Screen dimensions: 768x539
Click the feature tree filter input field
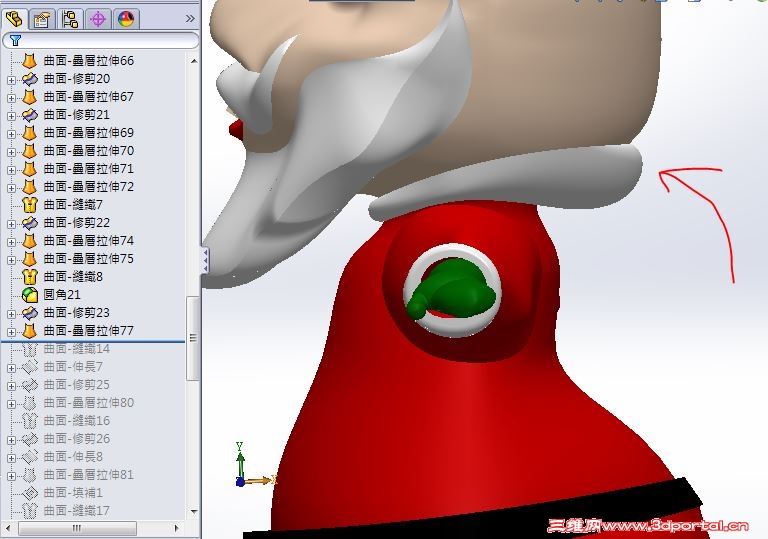pos(101,40)
